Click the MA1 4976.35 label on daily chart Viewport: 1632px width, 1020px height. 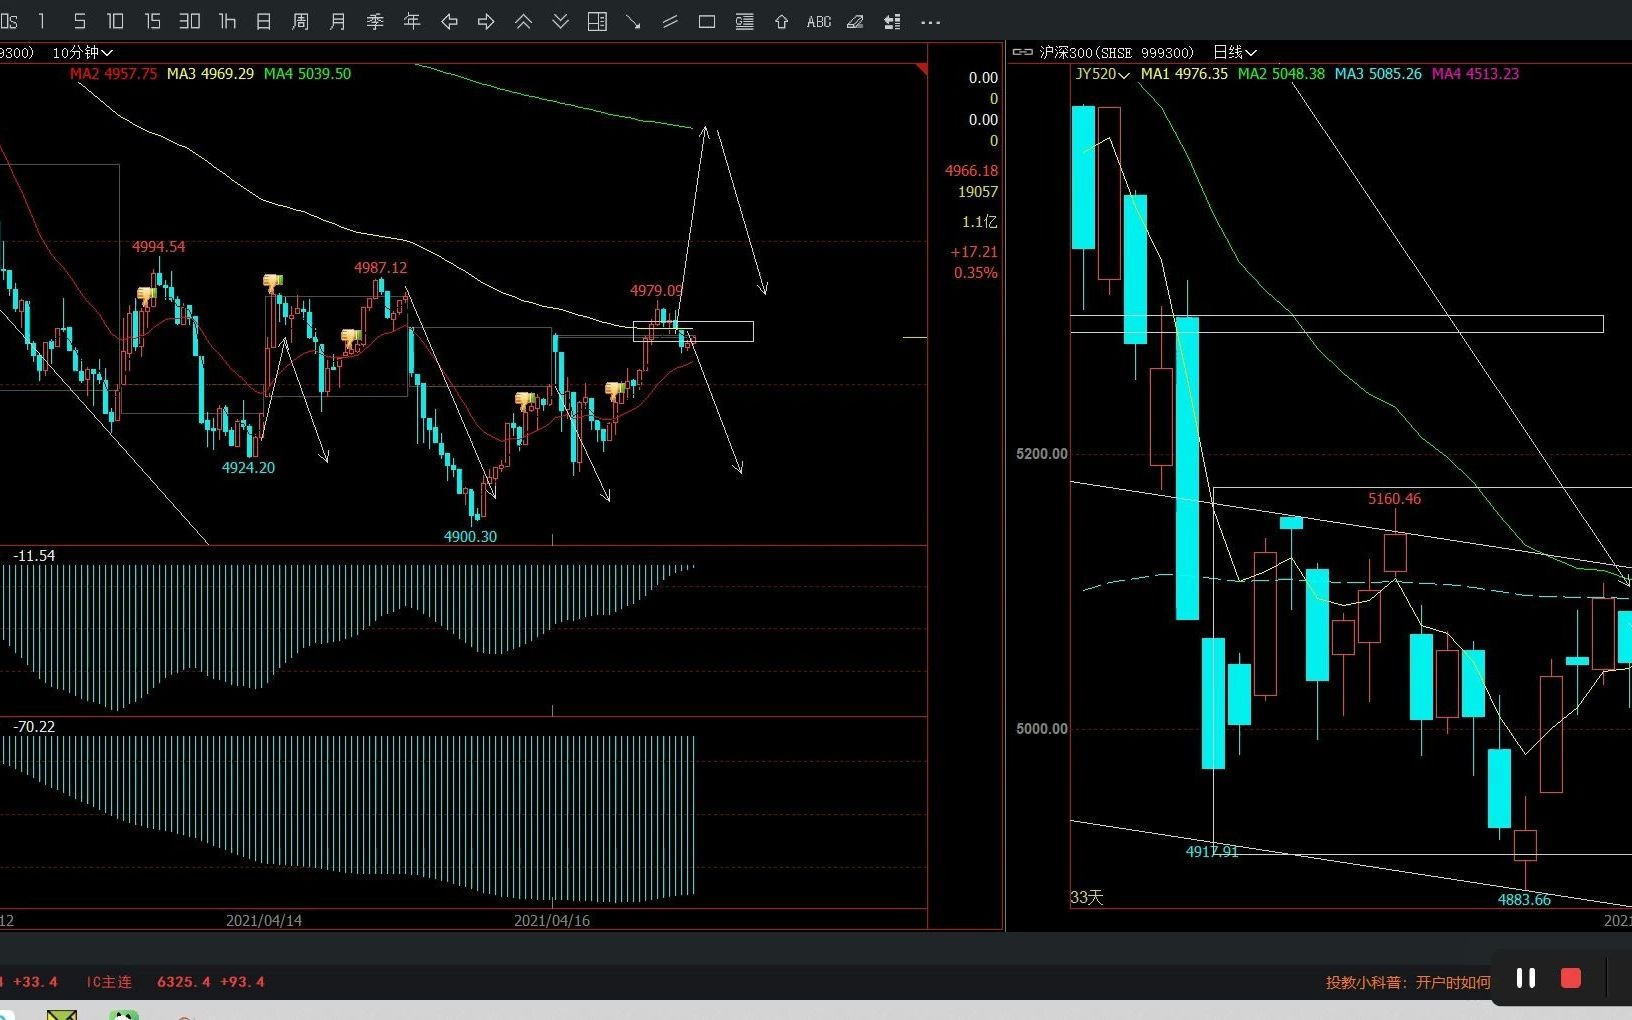(x=1184, y=74)
